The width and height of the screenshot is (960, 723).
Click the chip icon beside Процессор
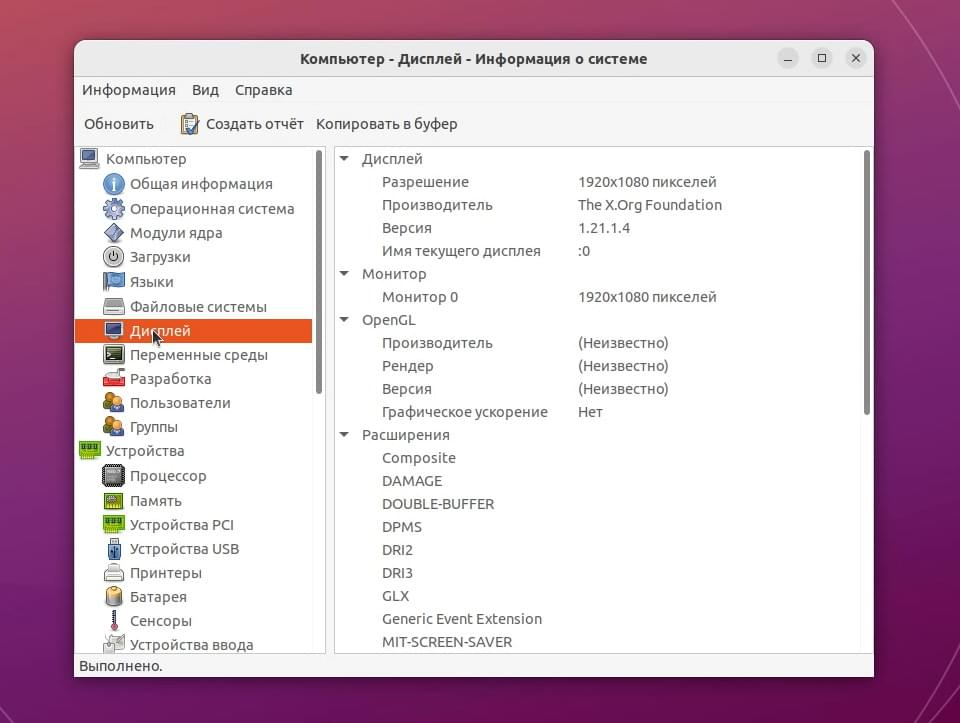click(x=114, y=476)
